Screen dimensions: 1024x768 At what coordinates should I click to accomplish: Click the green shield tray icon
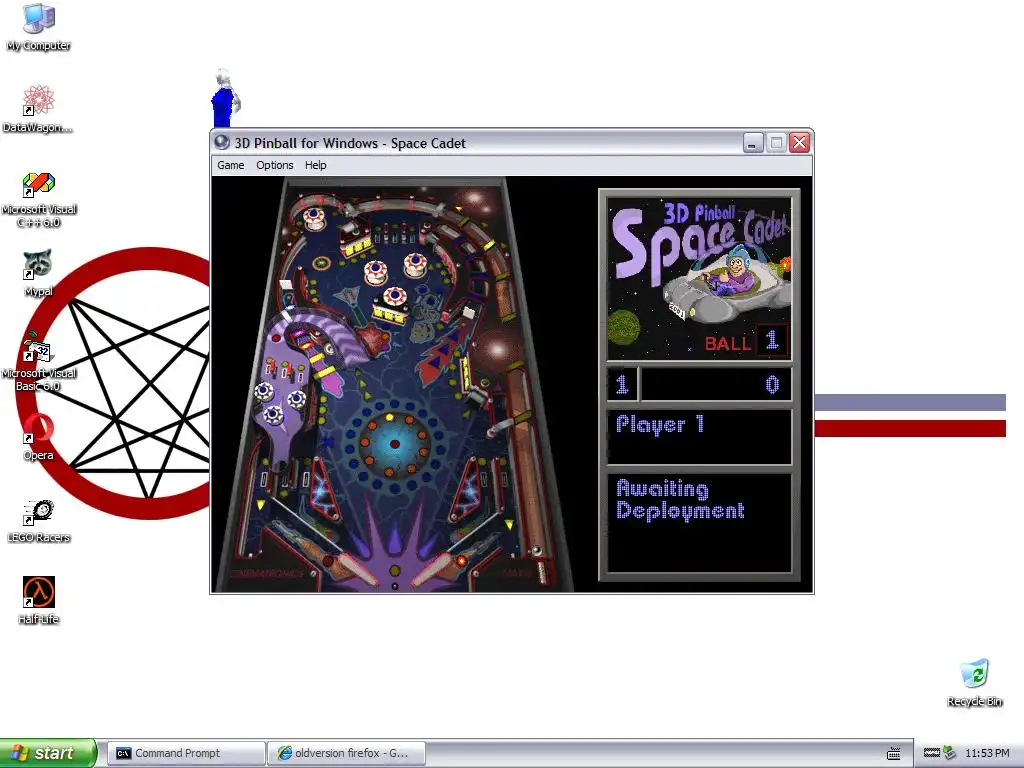tap(950, 753)
